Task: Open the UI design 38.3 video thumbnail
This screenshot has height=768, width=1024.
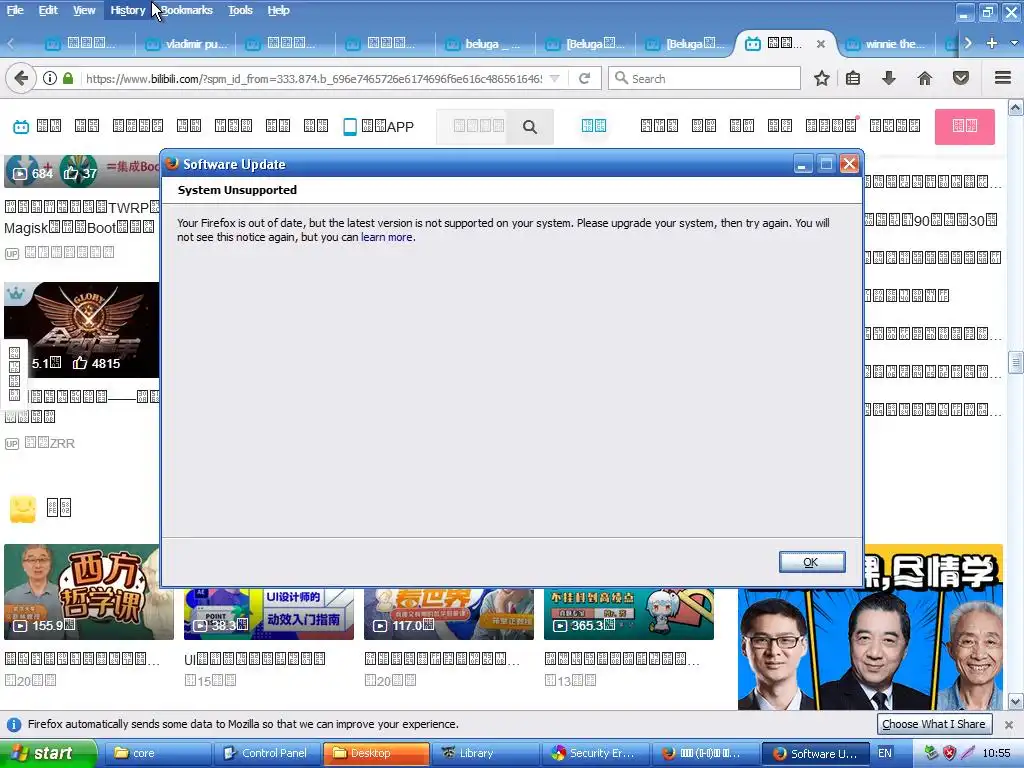Action: tap(268, 613)
